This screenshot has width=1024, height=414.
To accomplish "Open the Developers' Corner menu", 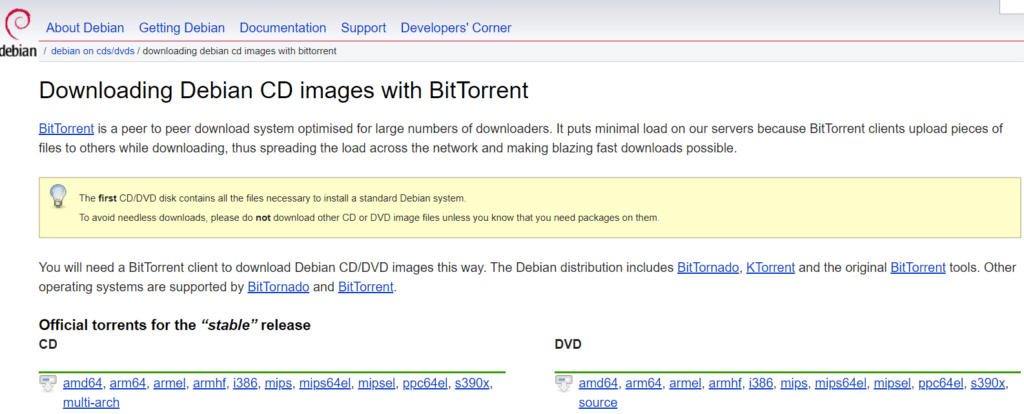I will (x=456, y=28).
